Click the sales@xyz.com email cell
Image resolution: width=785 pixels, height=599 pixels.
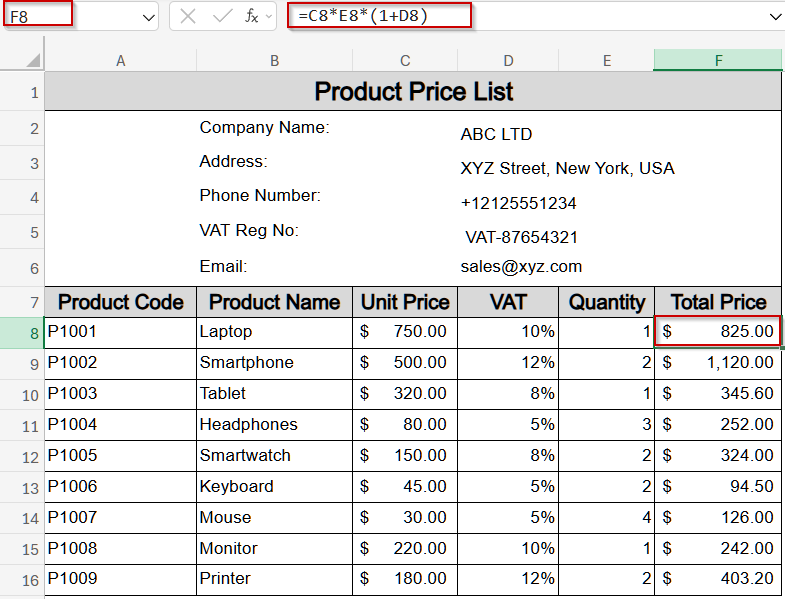pos(520,267)
